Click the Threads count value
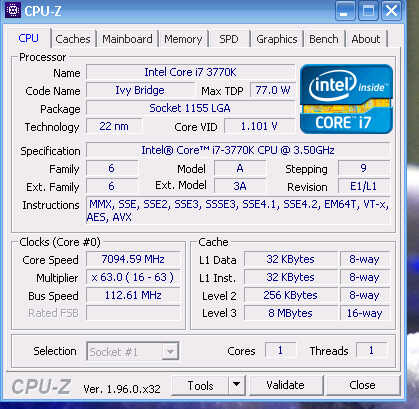This screenshot has height=409, width=419. pyautogui.click(x=371, y=350)
